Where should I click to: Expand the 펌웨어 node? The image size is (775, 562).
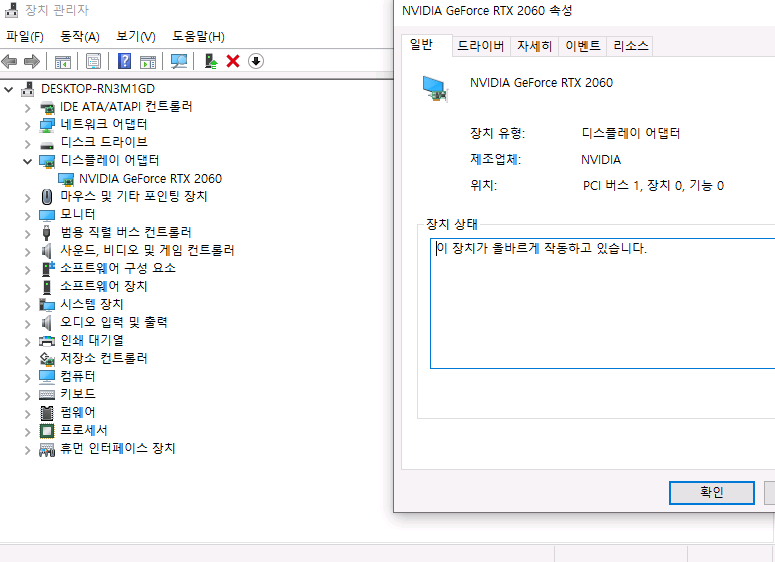tap(28, 414)
